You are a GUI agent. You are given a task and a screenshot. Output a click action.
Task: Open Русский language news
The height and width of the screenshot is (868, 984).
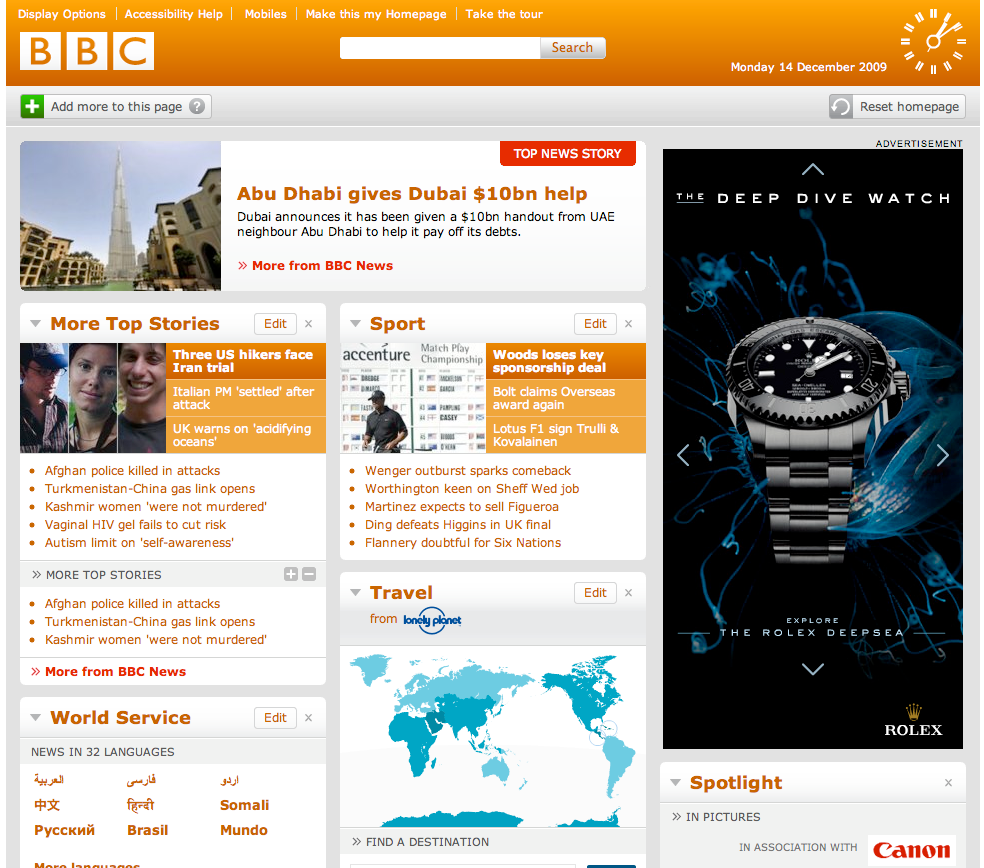tap(65, 830)
